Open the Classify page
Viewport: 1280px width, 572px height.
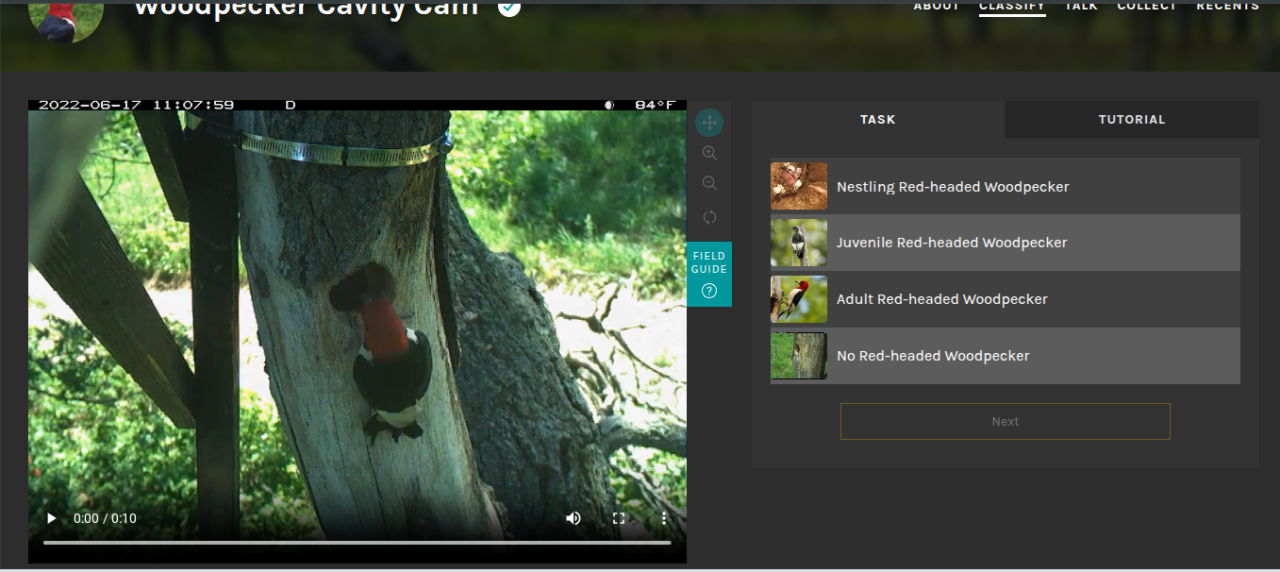point(1012,6)
